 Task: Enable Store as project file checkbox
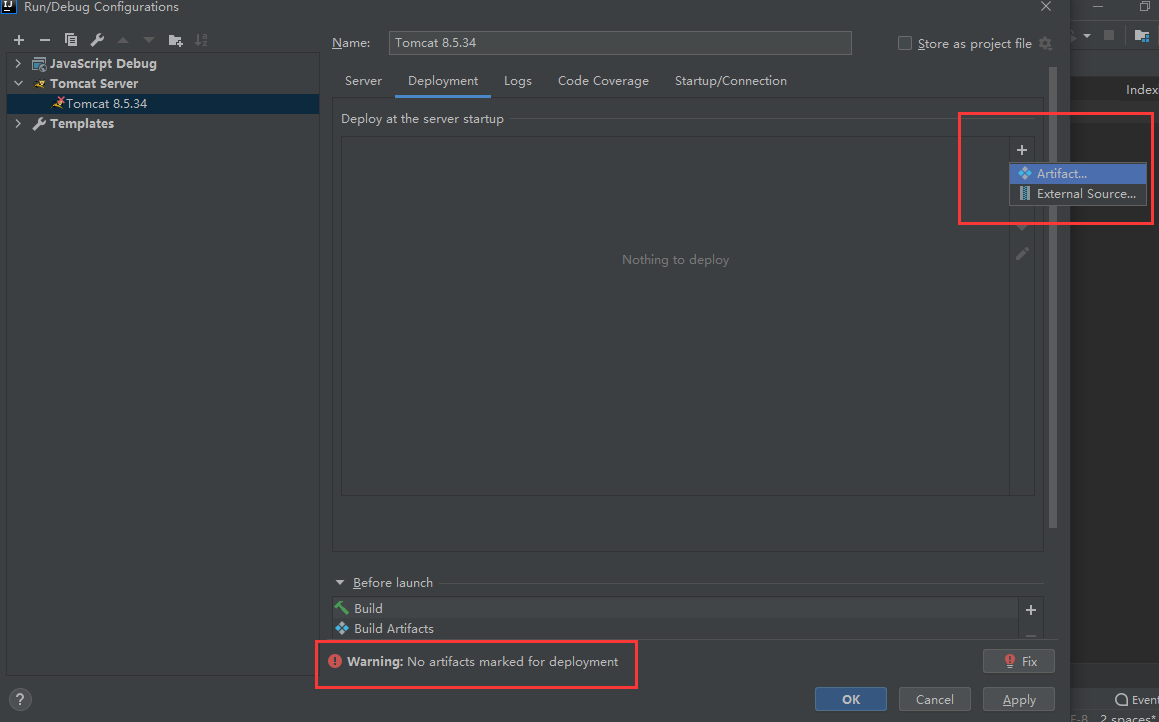(x=905, y=44)
